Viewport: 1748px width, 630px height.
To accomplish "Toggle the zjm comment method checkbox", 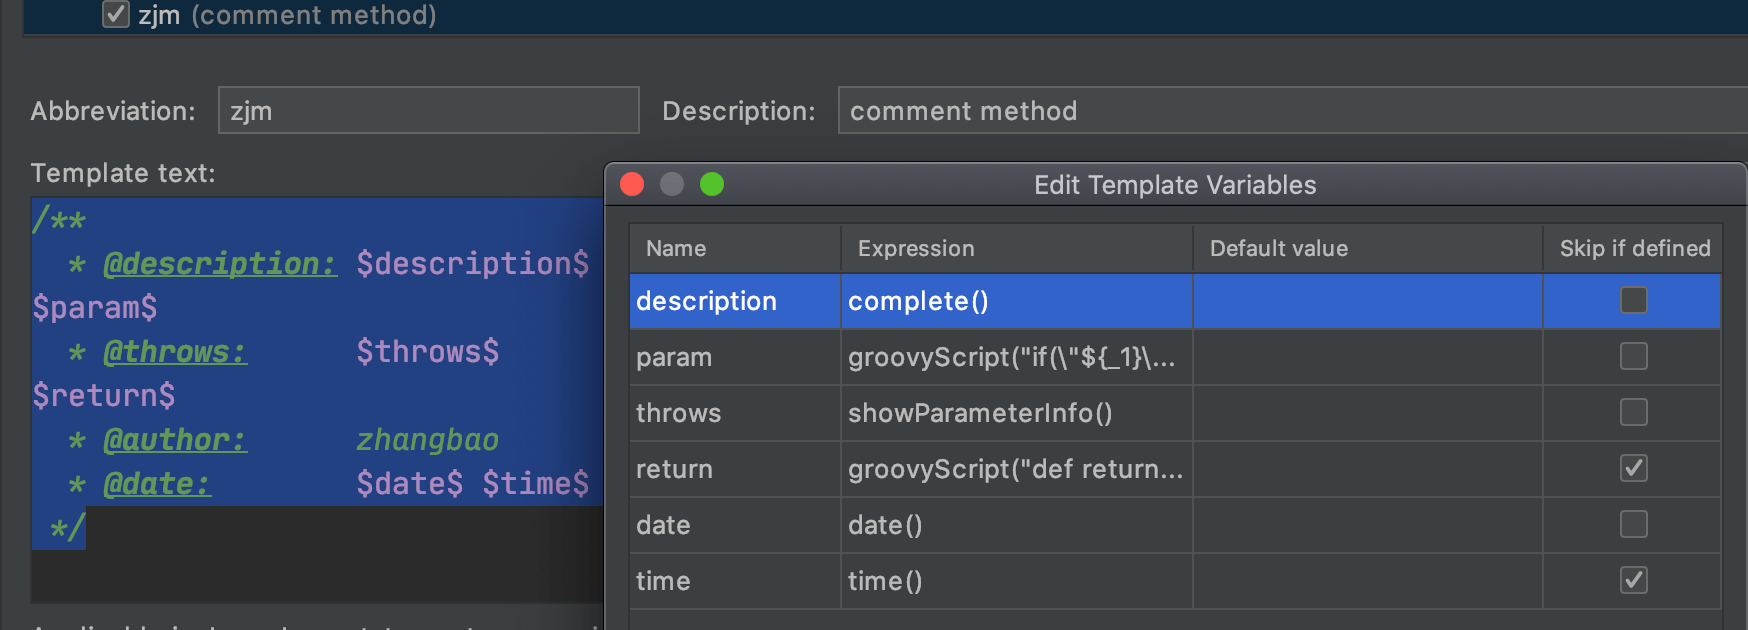I will (116, 15).
